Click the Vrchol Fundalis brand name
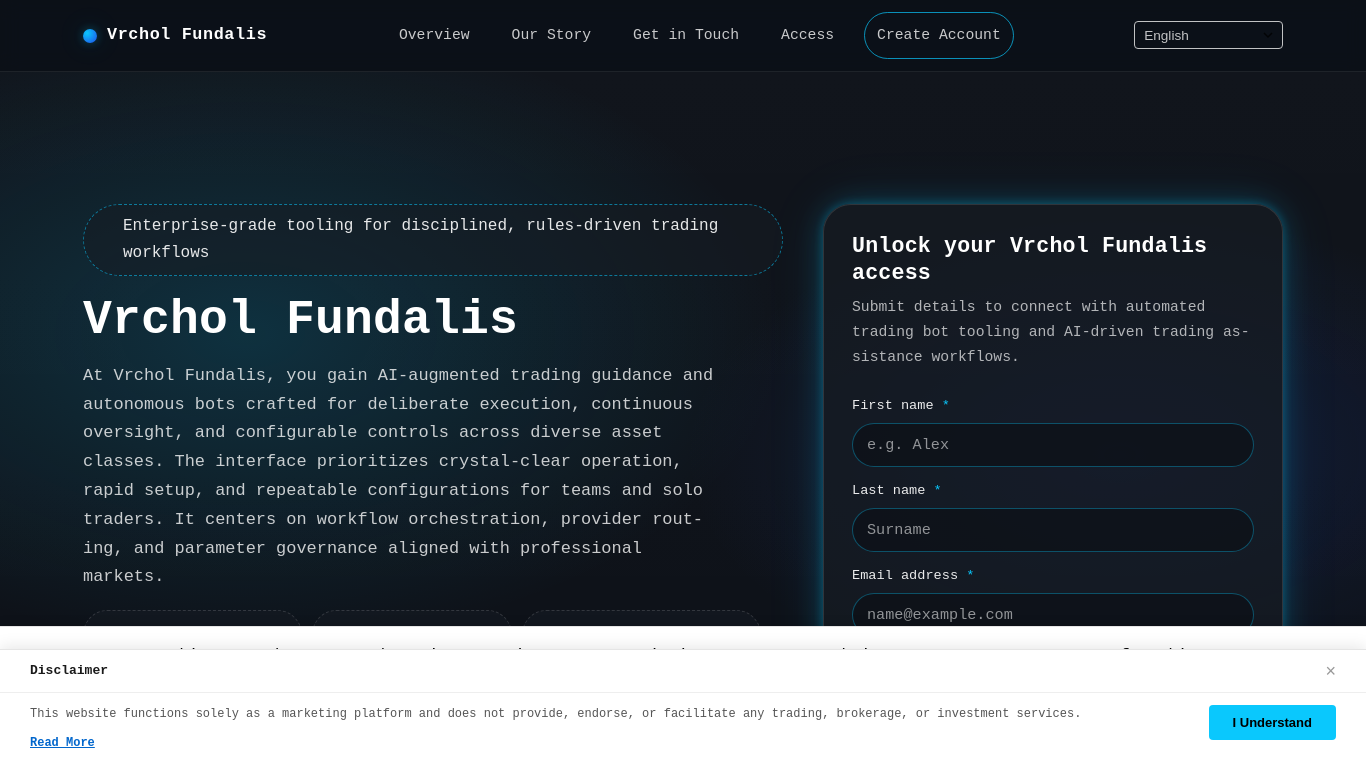The height and width of the screenshot is (768, 1366). pyautogui.click(x=187, y=35)
